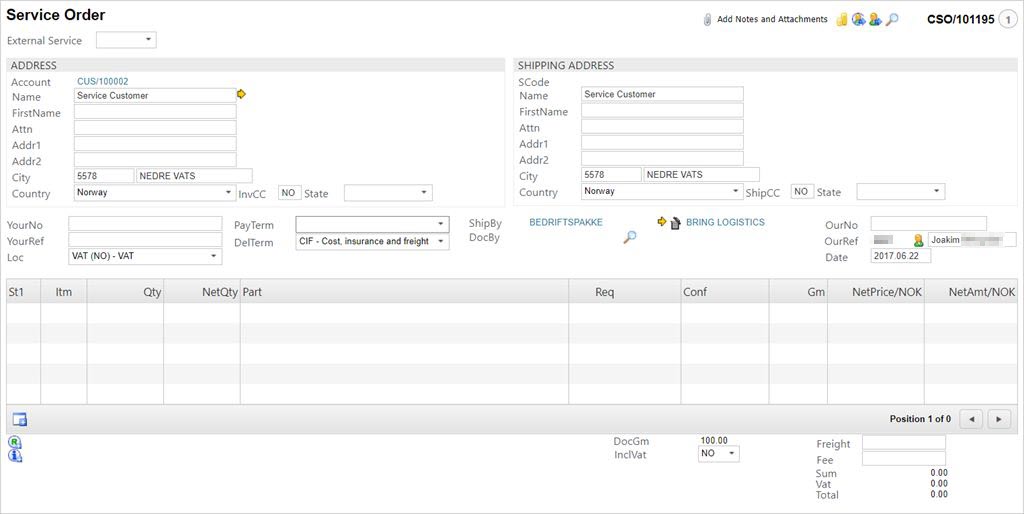The width and height of the screenshot is (1024, 514).
Task: Click the green R icon at bottom left
Action: 15,442
